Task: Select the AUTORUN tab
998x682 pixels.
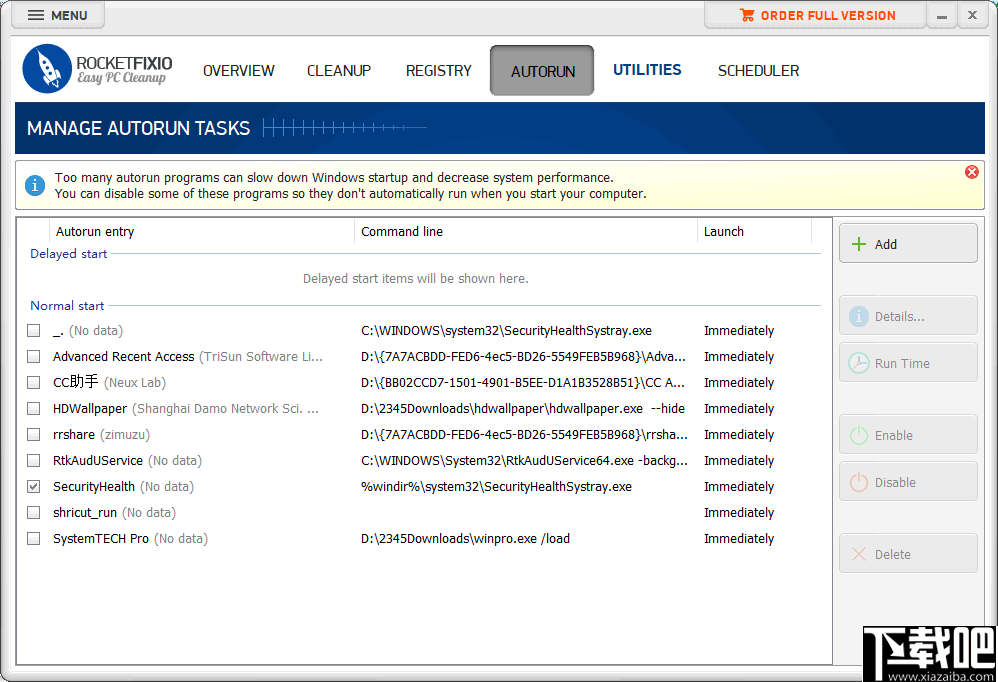Action: click(542, 71)
